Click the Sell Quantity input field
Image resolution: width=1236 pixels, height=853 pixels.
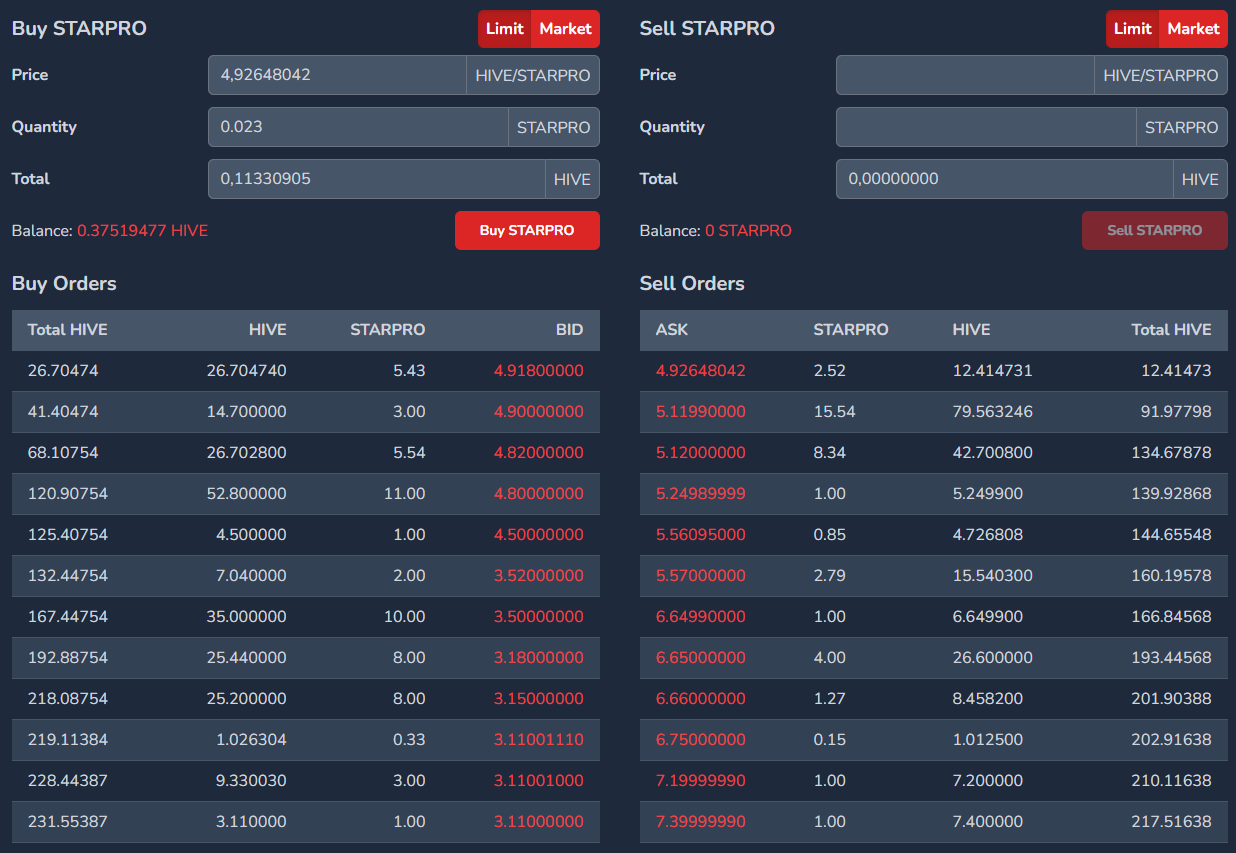tap(986, 127)
